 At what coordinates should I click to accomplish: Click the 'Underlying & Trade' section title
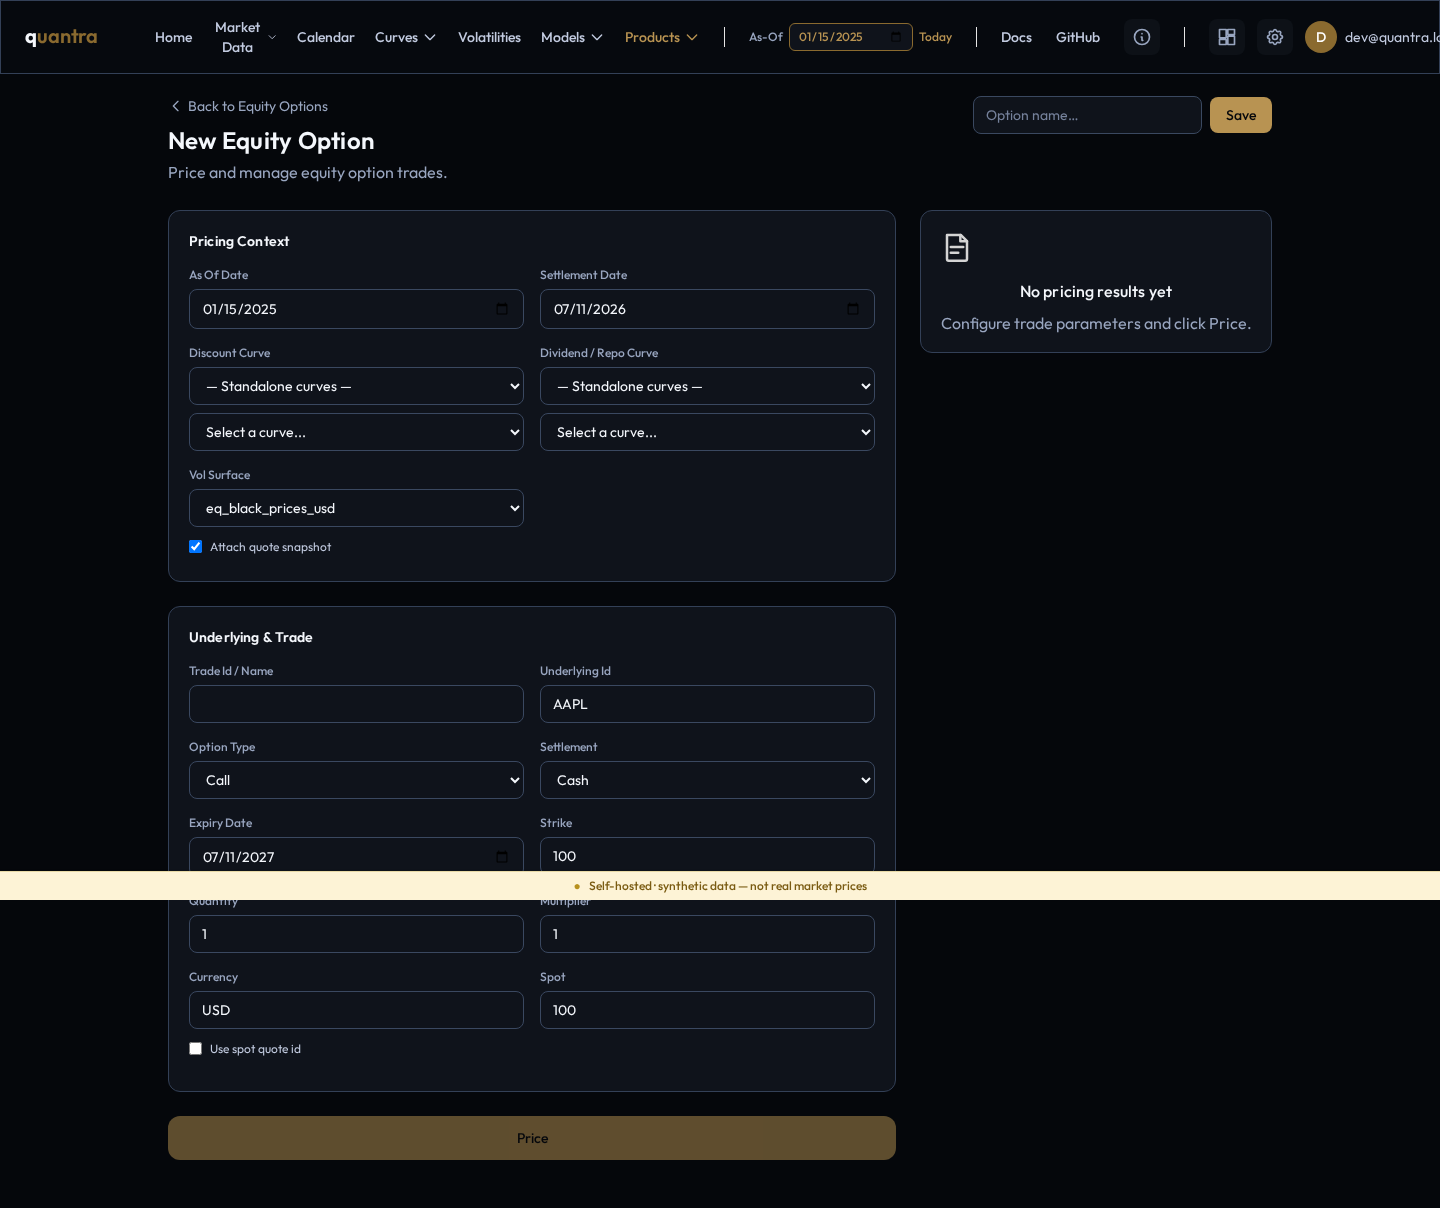point(251,637)
